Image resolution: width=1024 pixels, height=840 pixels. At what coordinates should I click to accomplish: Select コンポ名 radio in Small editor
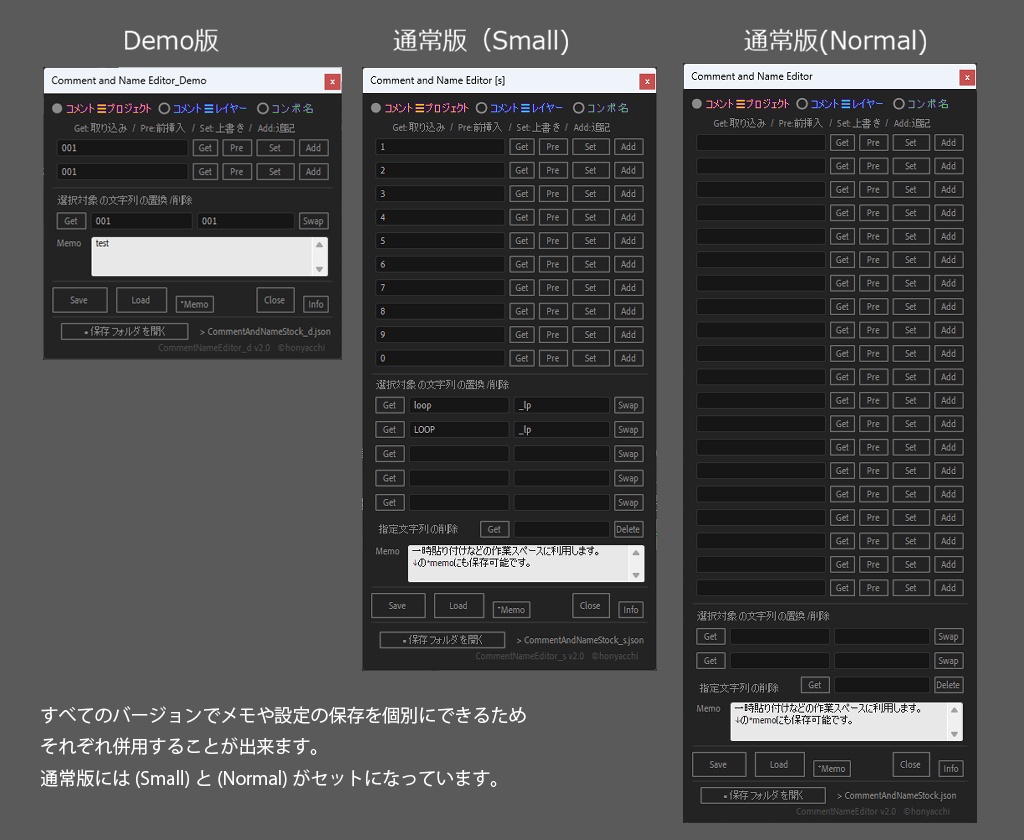pos(578,108)
